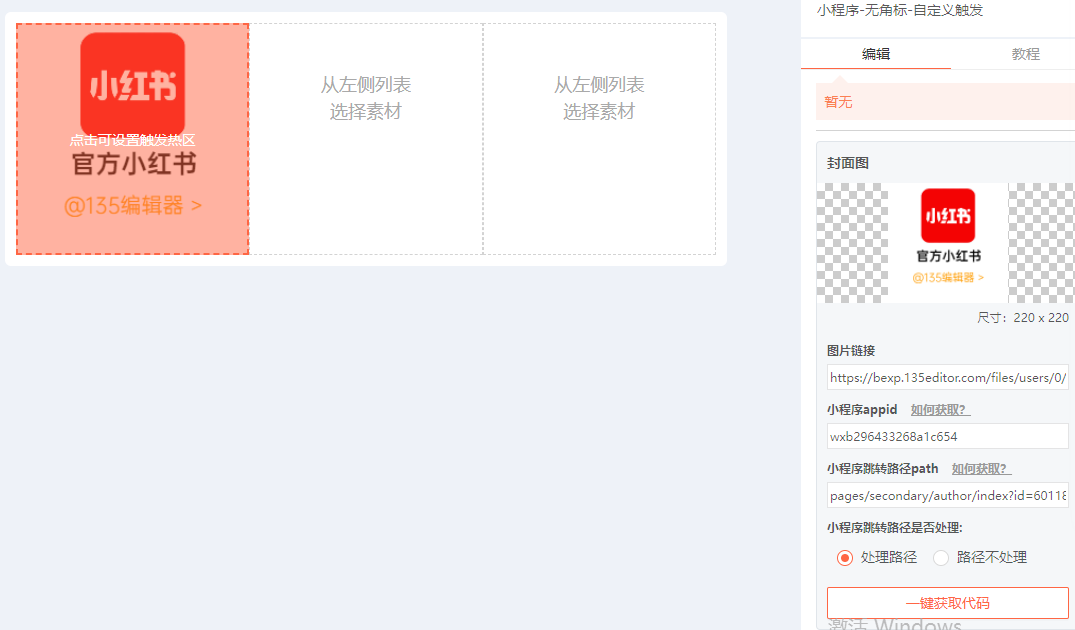Click the @135编辑器 > link text in canvas
Viewport: 1075px width, 630px height.
tap(132, 206)
